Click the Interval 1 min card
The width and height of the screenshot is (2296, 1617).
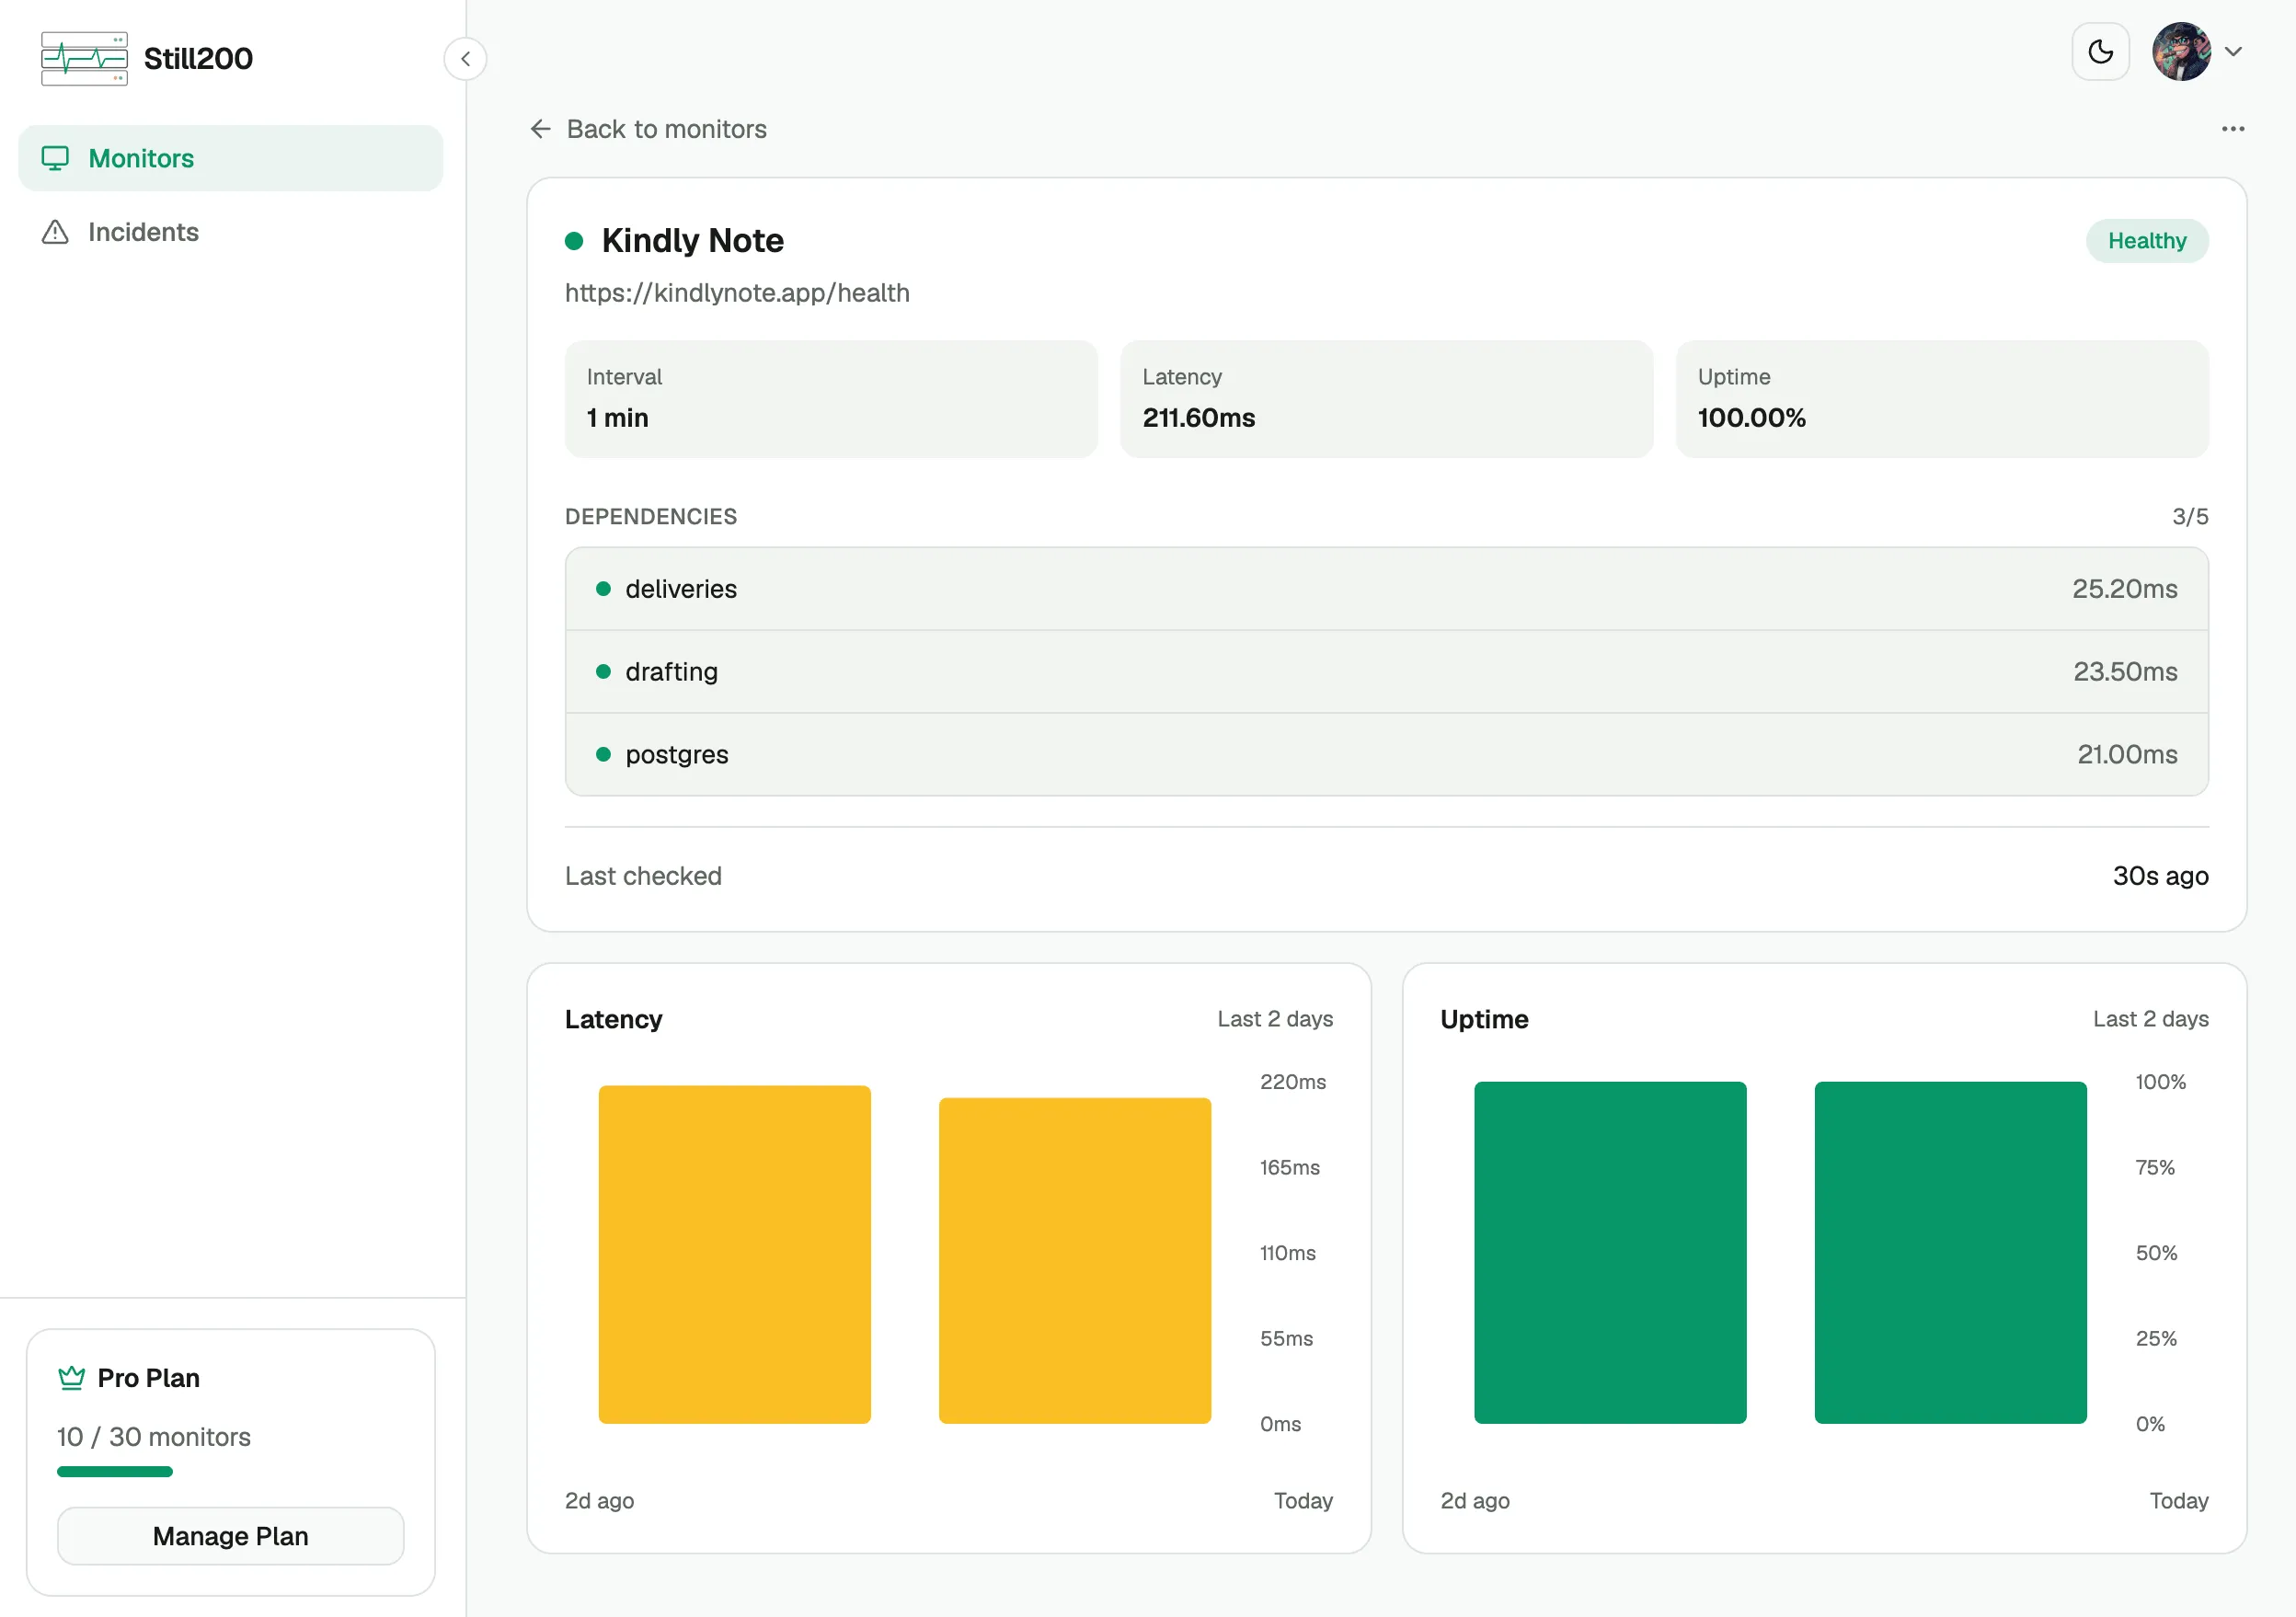point(831,399)
